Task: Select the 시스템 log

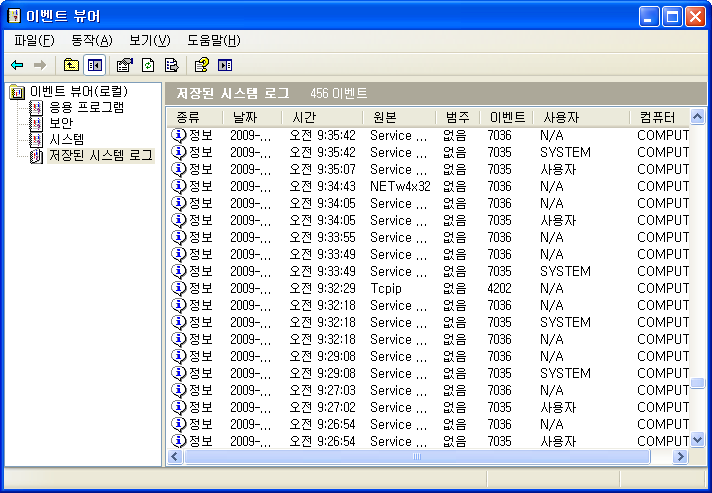Action: (x=67, y=139)
